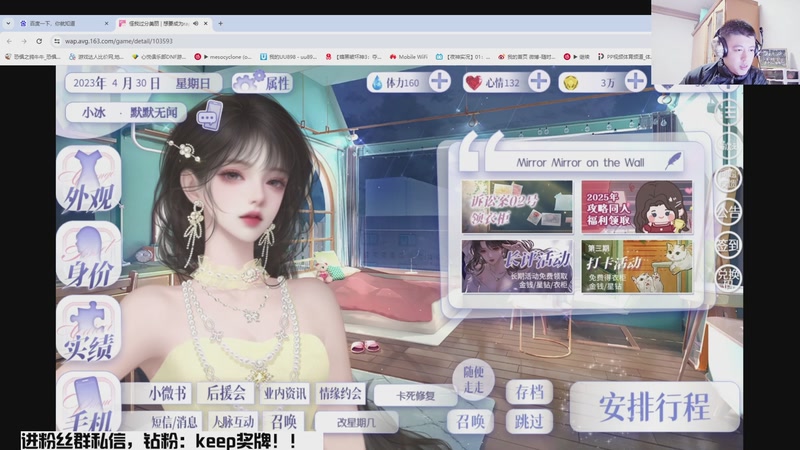This screenshot has width=800, height=450.
Task: Click the 卡死修复 fix button
Action: pyautogui.click(x=415, y=396)
